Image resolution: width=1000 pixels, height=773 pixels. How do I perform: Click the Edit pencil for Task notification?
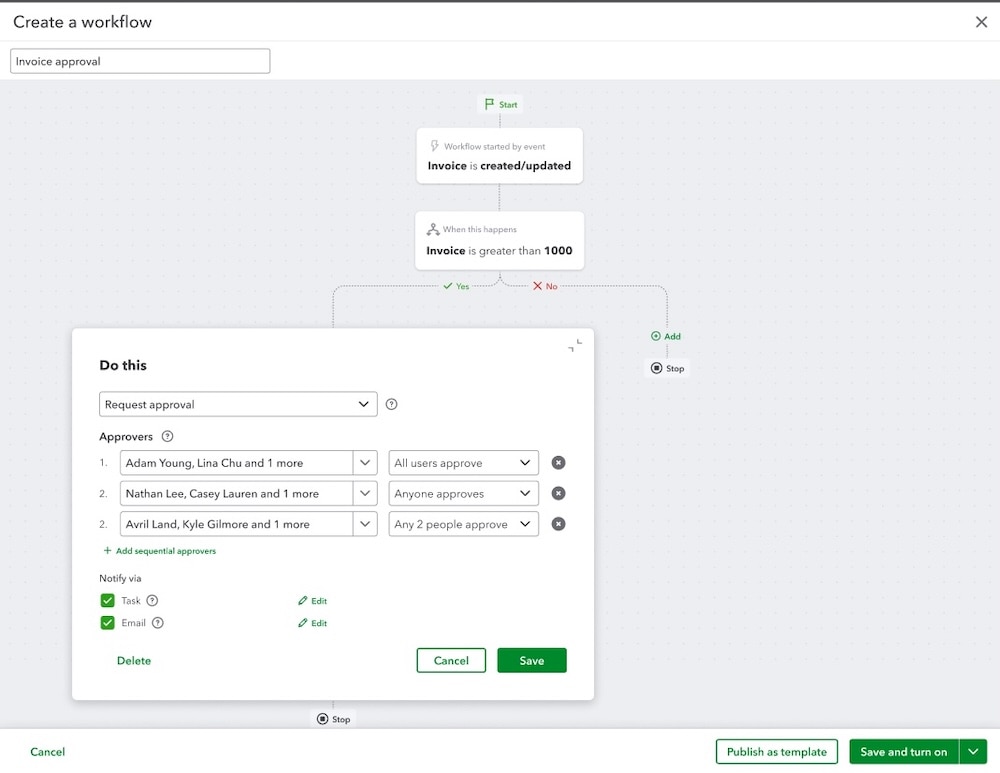tap(311, 600)
